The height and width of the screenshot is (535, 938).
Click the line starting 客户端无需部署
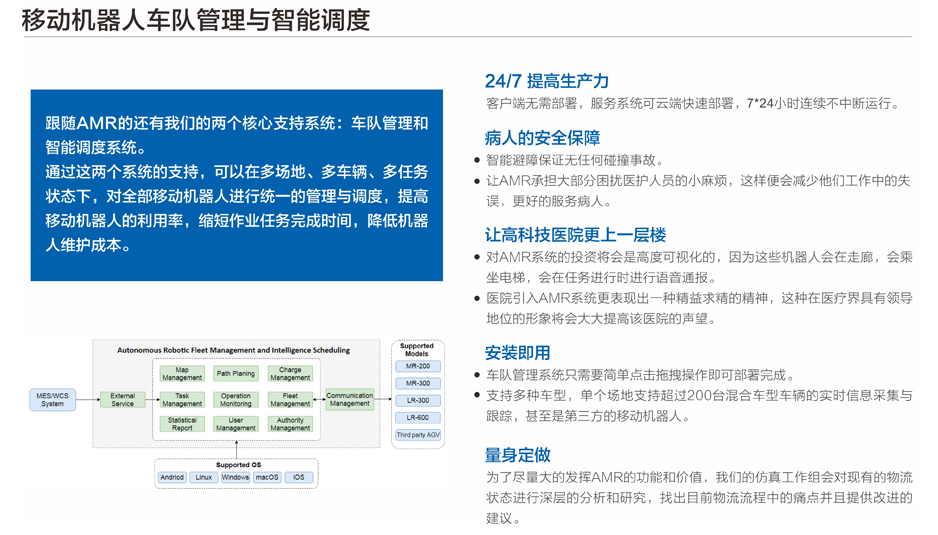(694, 104)
